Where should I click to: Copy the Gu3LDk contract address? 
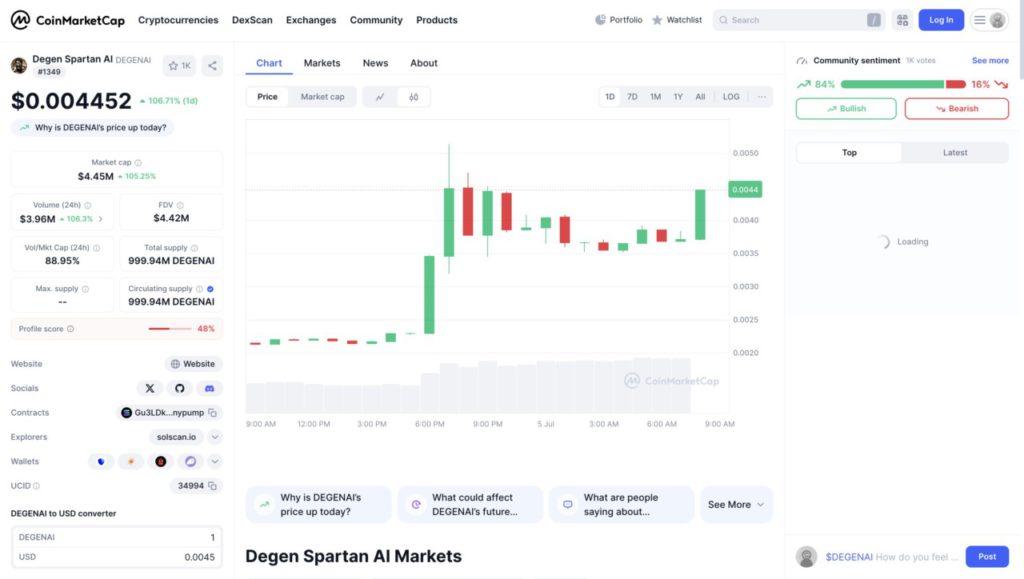213,412
